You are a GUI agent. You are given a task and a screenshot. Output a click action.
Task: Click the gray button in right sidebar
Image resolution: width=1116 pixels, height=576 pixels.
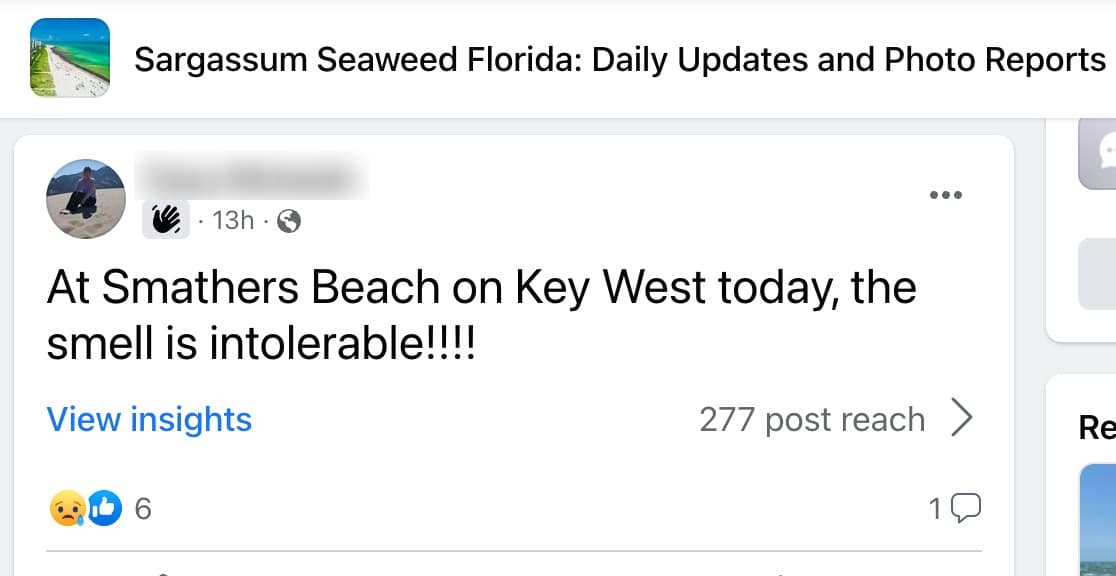(1098, 273)
